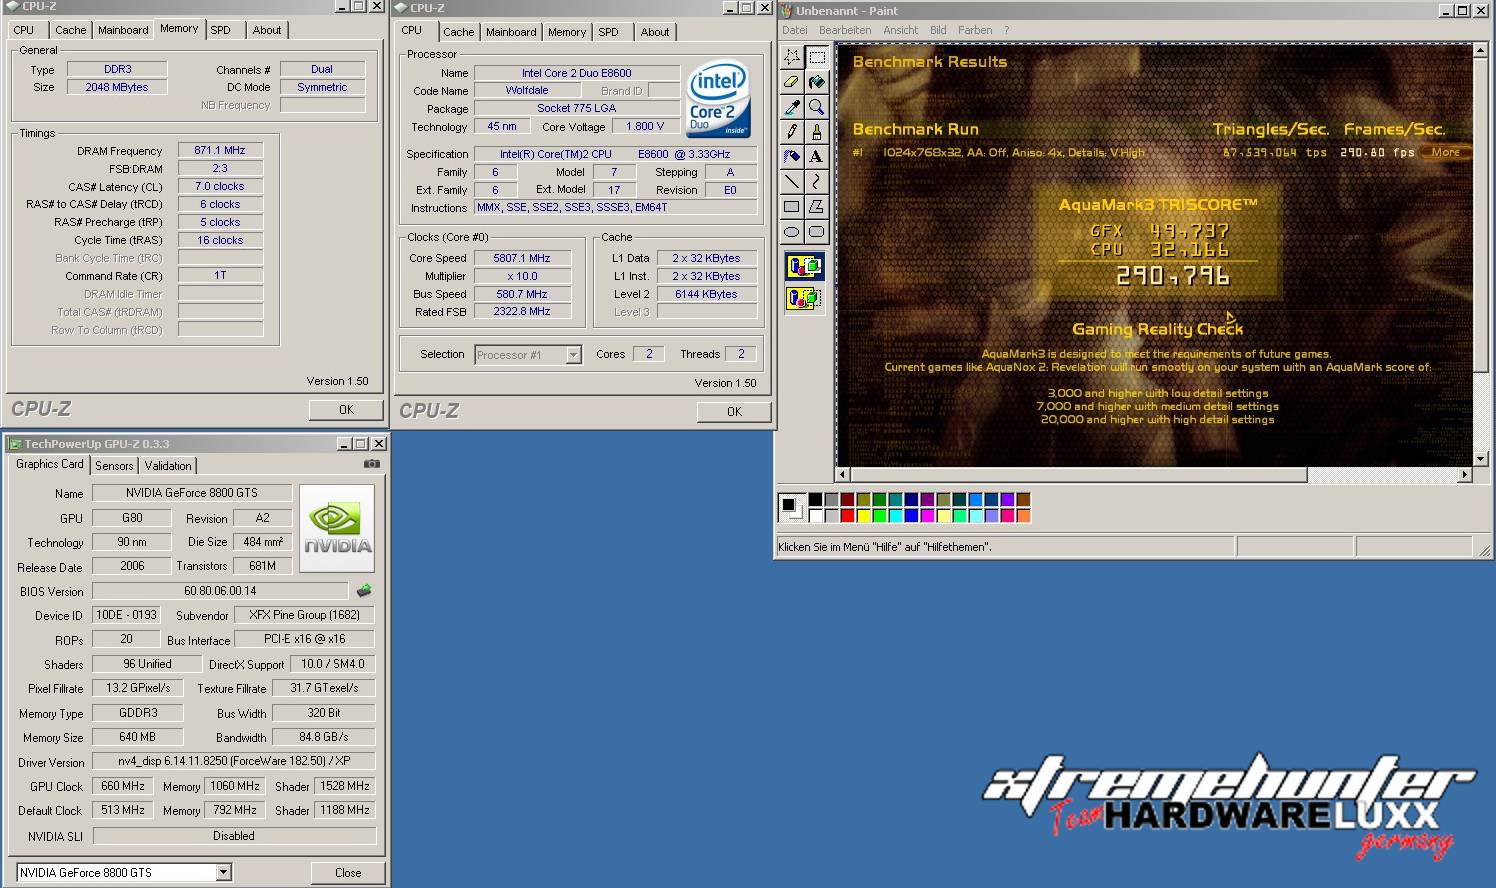Select the Brush tool in Paint
The height and width of the screenshot is (888, 1496).
pyautogui.click(x=817, y=131)
